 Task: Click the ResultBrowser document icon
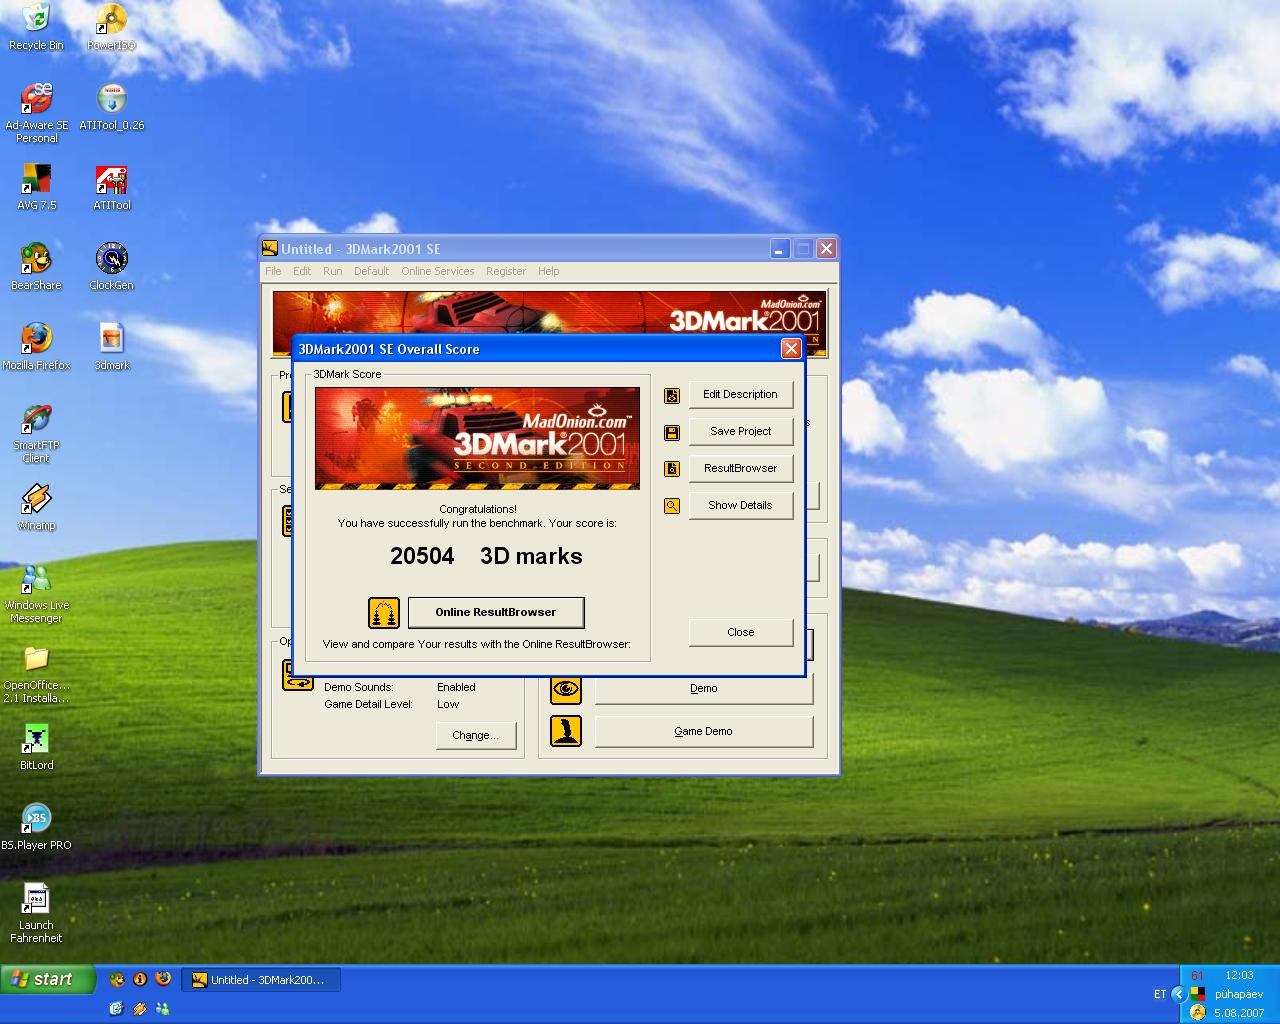(672, 469)
